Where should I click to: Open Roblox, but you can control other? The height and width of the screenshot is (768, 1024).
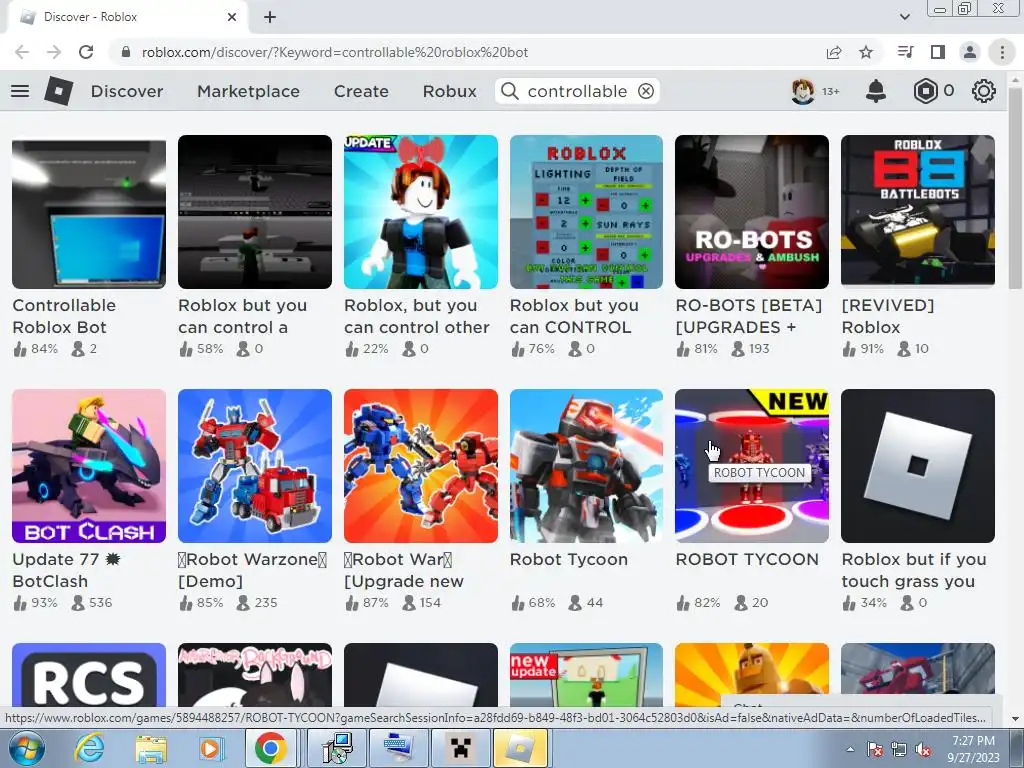pyautogui.click(x=421, y=212)
